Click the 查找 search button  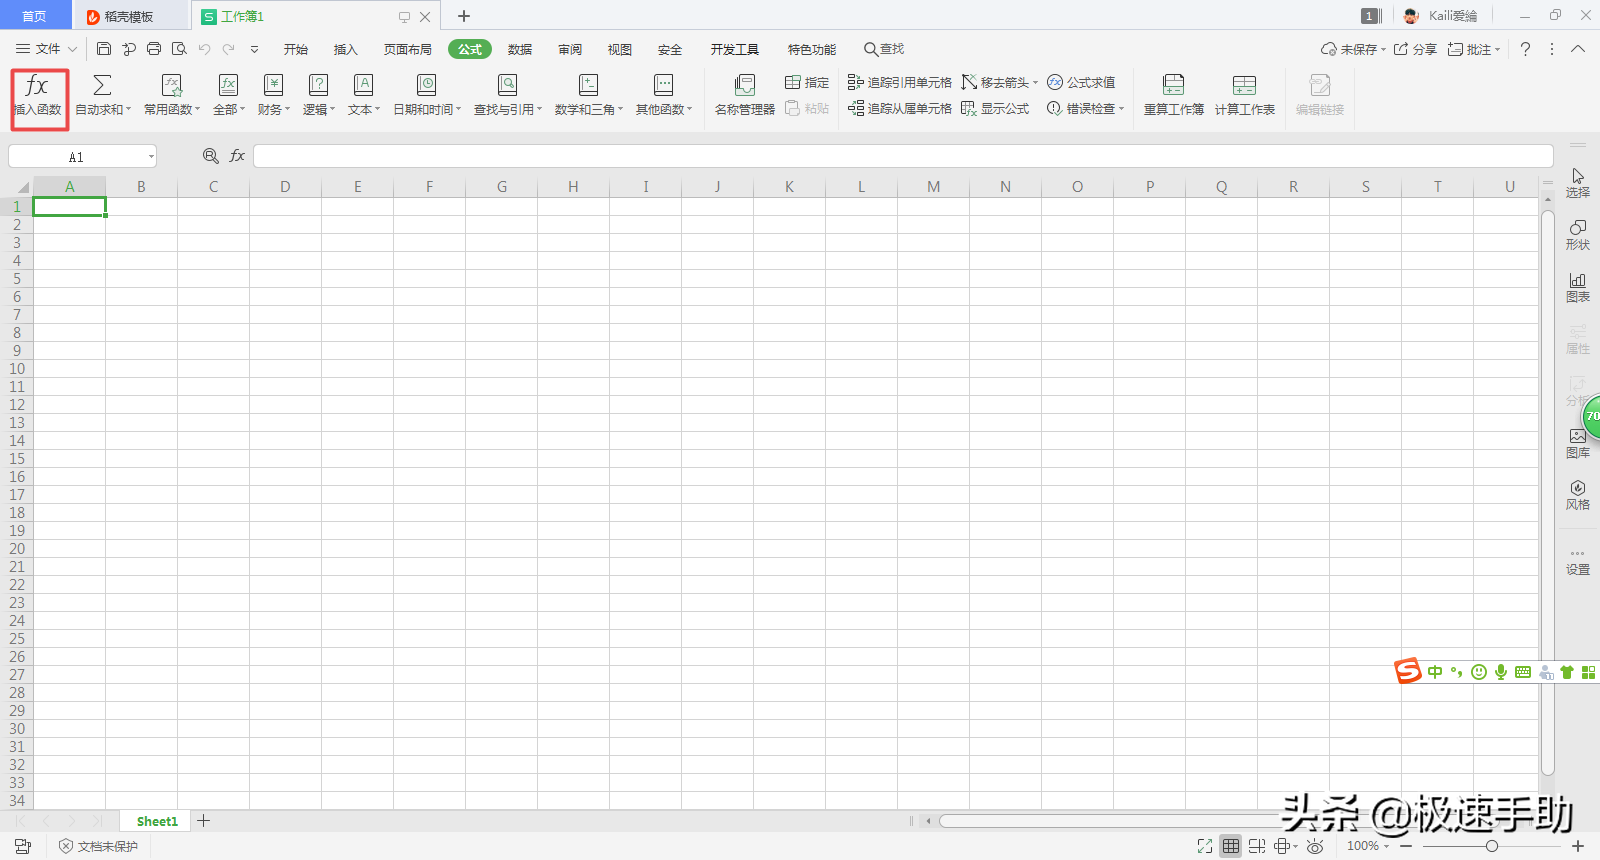click(884, 49)
